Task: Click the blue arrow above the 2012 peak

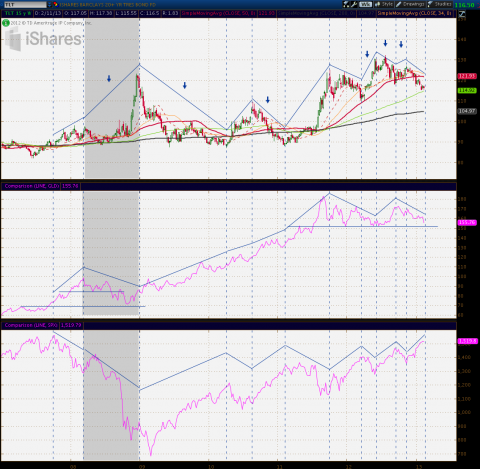Action: (385, 43)
